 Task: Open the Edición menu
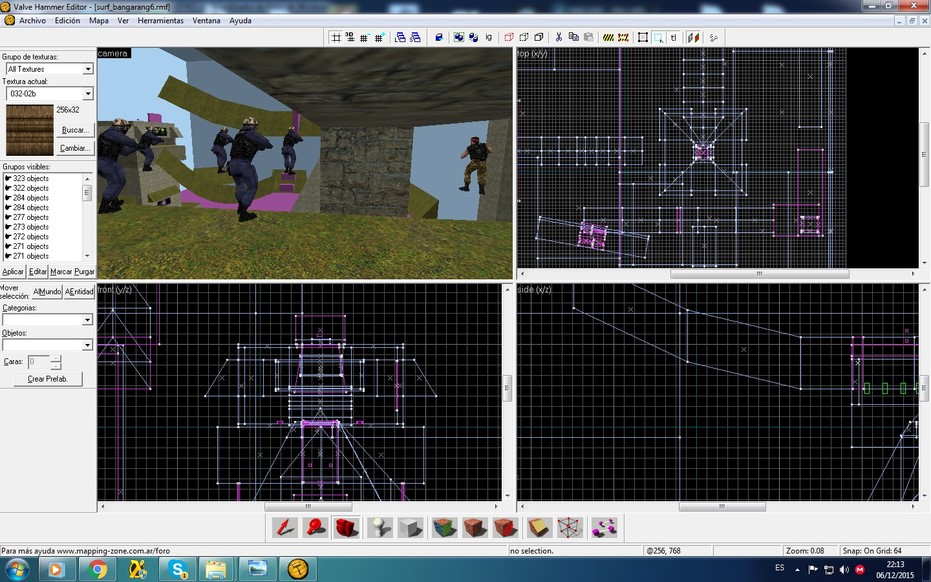point(67,20)
